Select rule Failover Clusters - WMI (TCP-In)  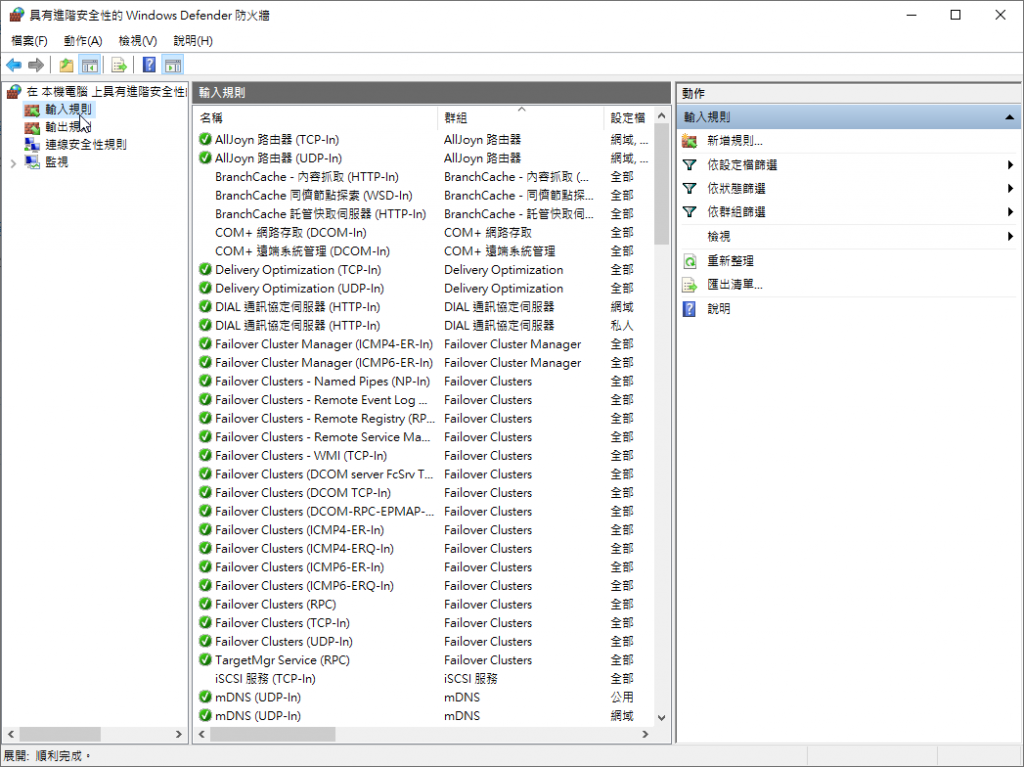[x=300, y=455]
